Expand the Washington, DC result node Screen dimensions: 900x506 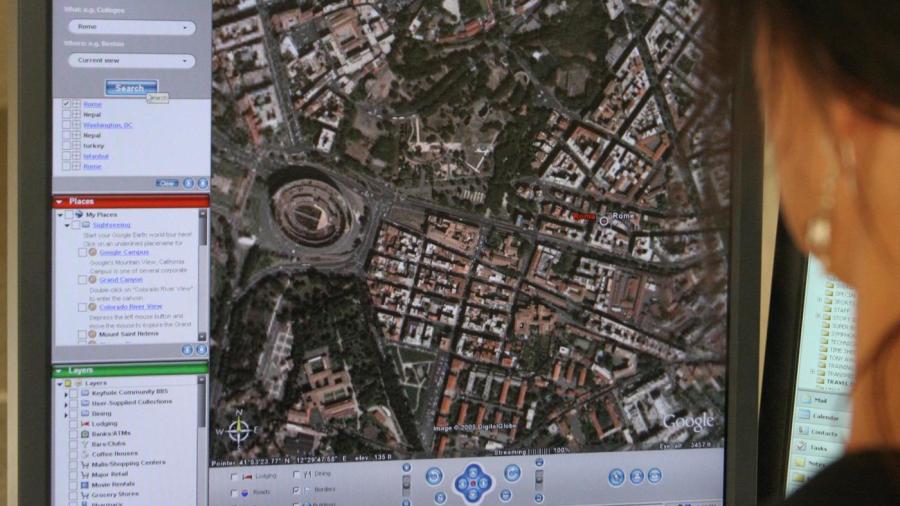coord(76,125)
